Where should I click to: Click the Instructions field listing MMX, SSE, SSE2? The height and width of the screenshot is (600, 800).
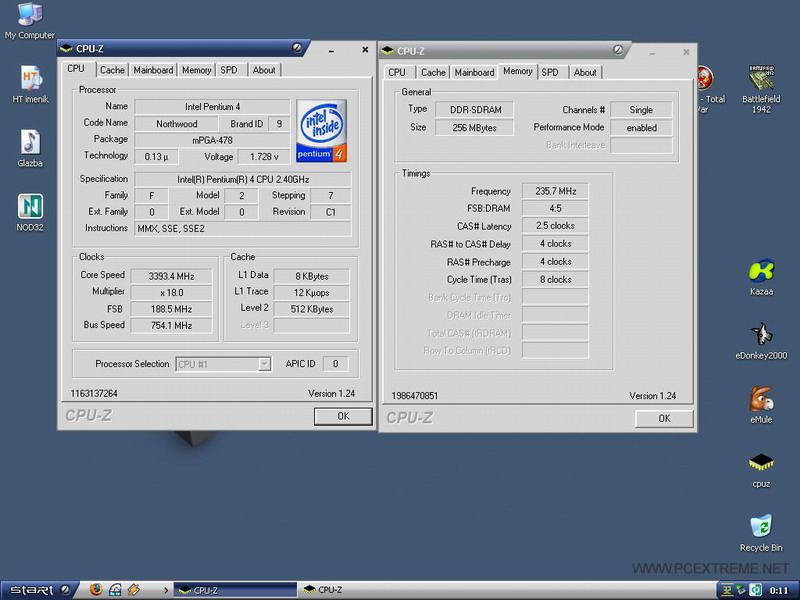pos(243,229)
